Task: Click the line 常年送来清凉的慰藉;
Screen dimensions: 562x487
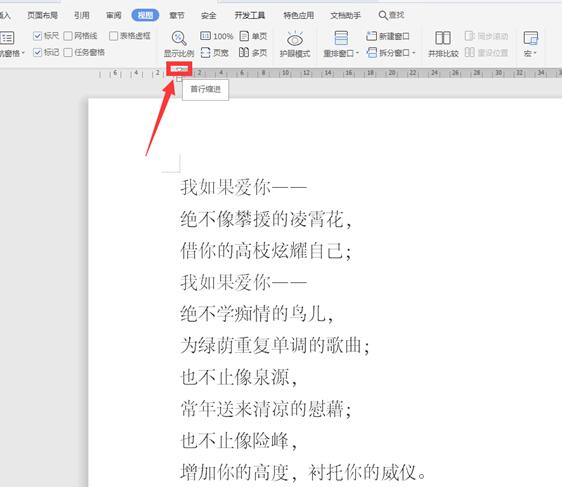Action: [x=266, y=408]
